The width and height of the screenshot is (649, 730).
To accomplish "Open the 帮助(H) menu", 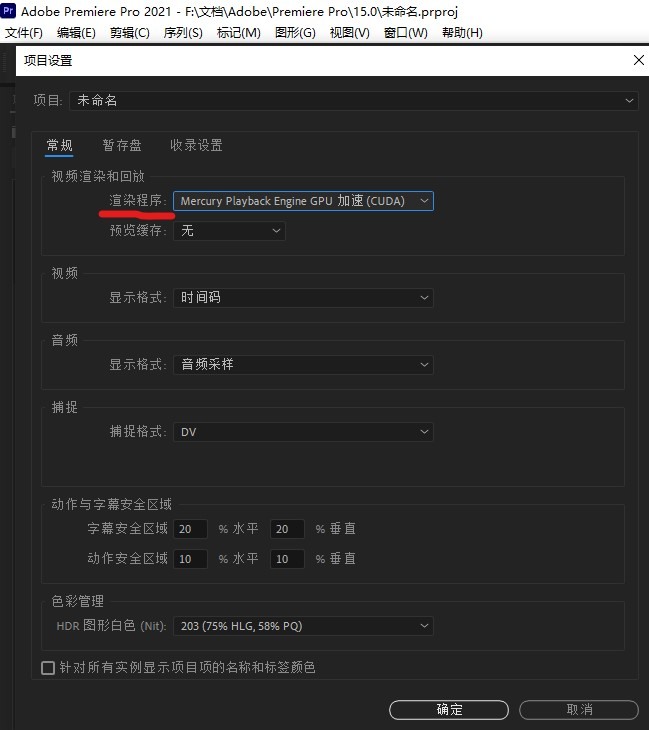I will 462,33.
